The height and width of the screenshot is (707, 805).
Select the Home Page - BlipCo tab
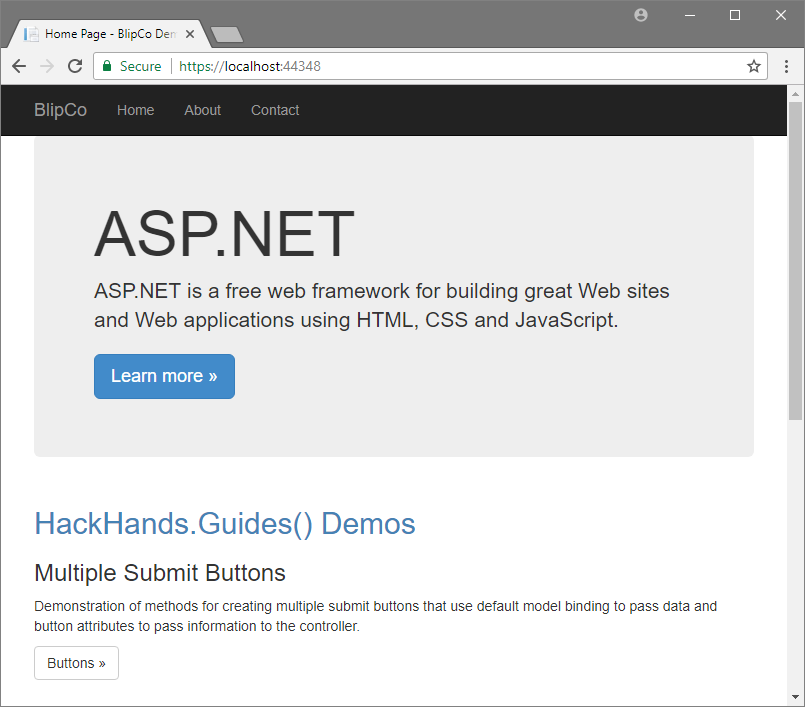pos(108,34)
